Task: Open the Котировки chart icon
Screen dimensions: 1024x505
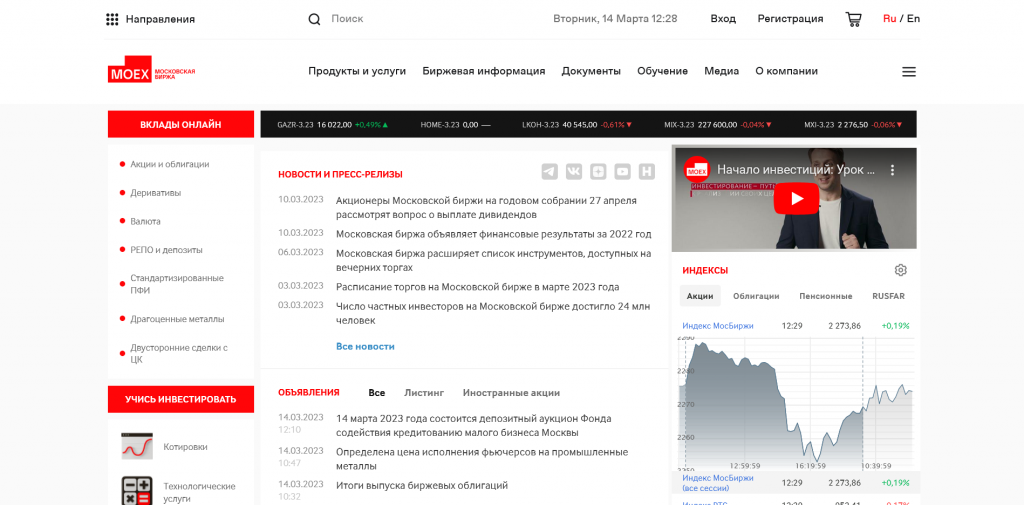Action: [x=137, y=446]
